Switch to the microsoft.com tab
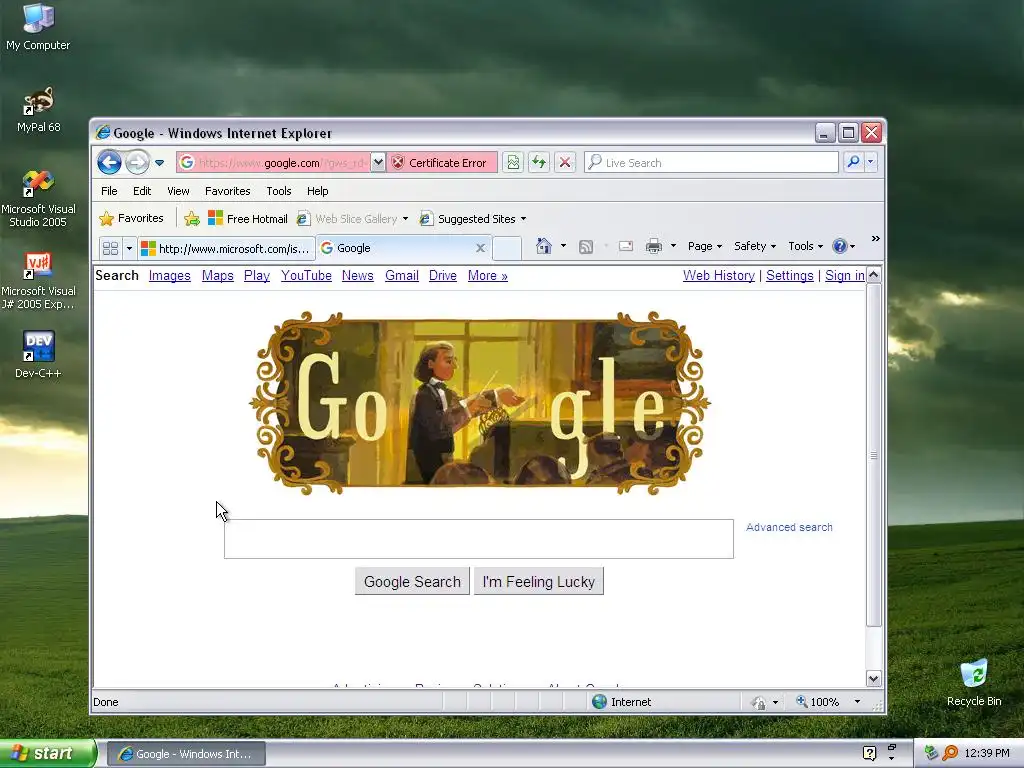Viewport: 1024px width, 768px height. point(226,248)
